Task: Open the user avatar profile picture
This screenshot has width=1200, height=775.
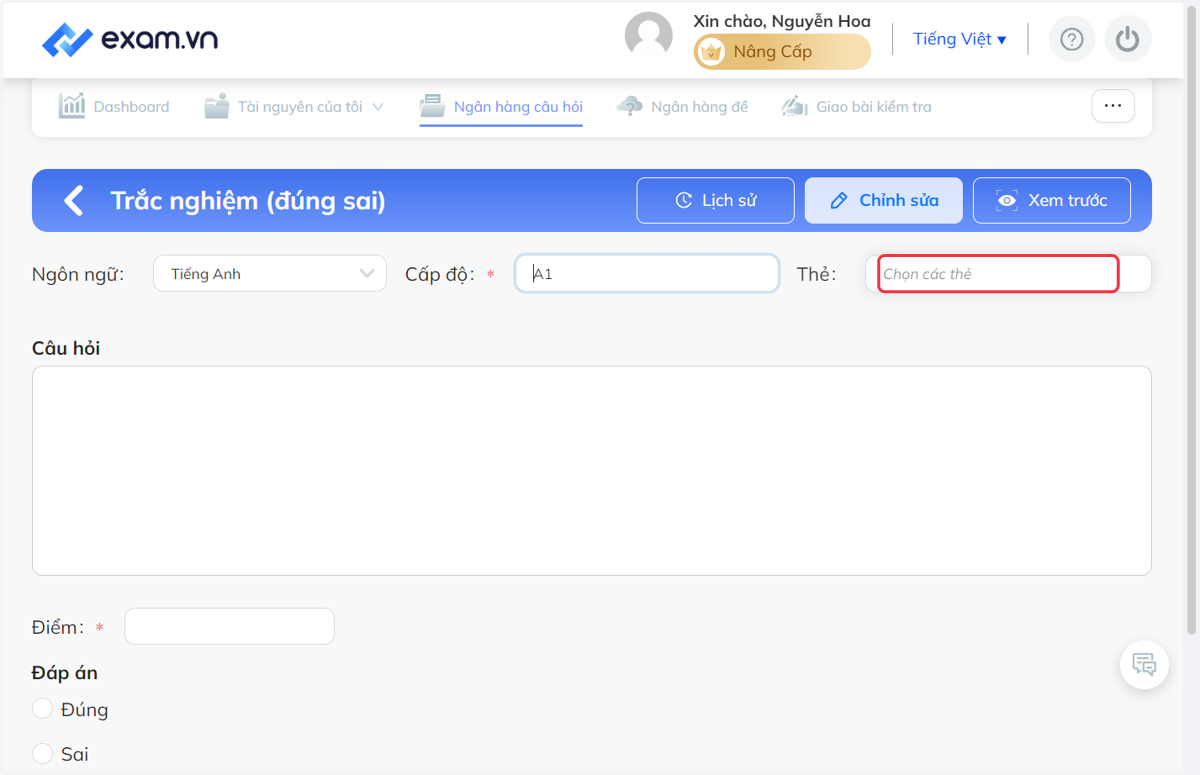Action: [648, 36]
